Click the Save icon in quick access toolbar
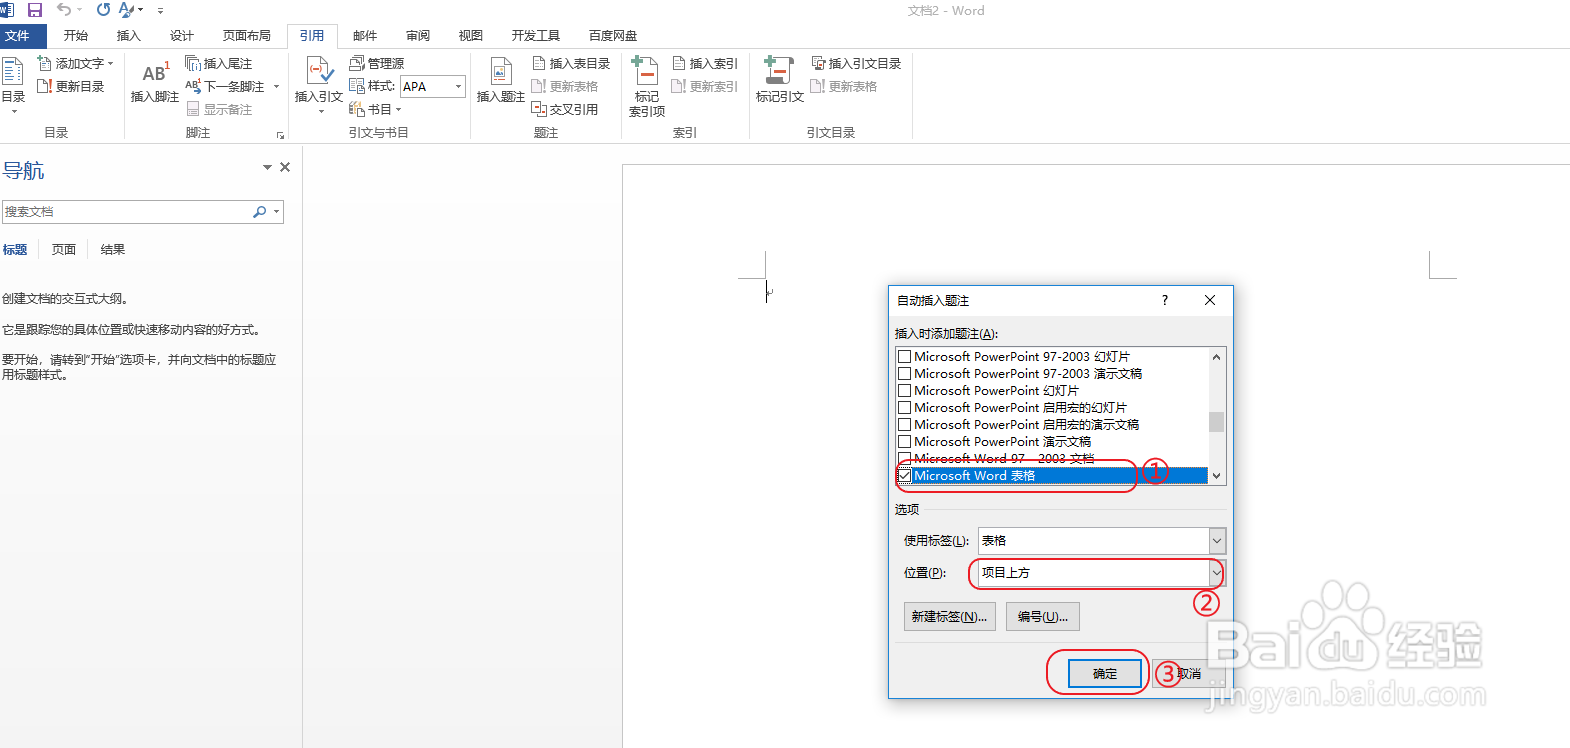Viewport: 1570px width, 748px height. (x=35, y=10)
